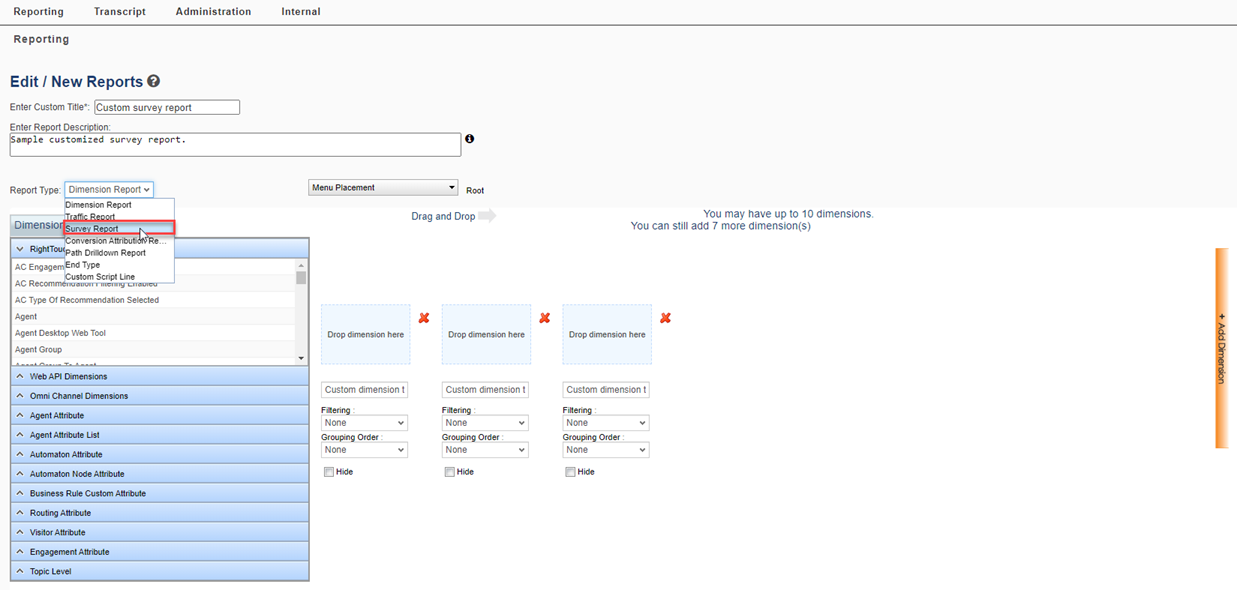This screenshot has height=590, width=1237.
Task: Remove the first dimension with red X
Action: pos(424,318)
